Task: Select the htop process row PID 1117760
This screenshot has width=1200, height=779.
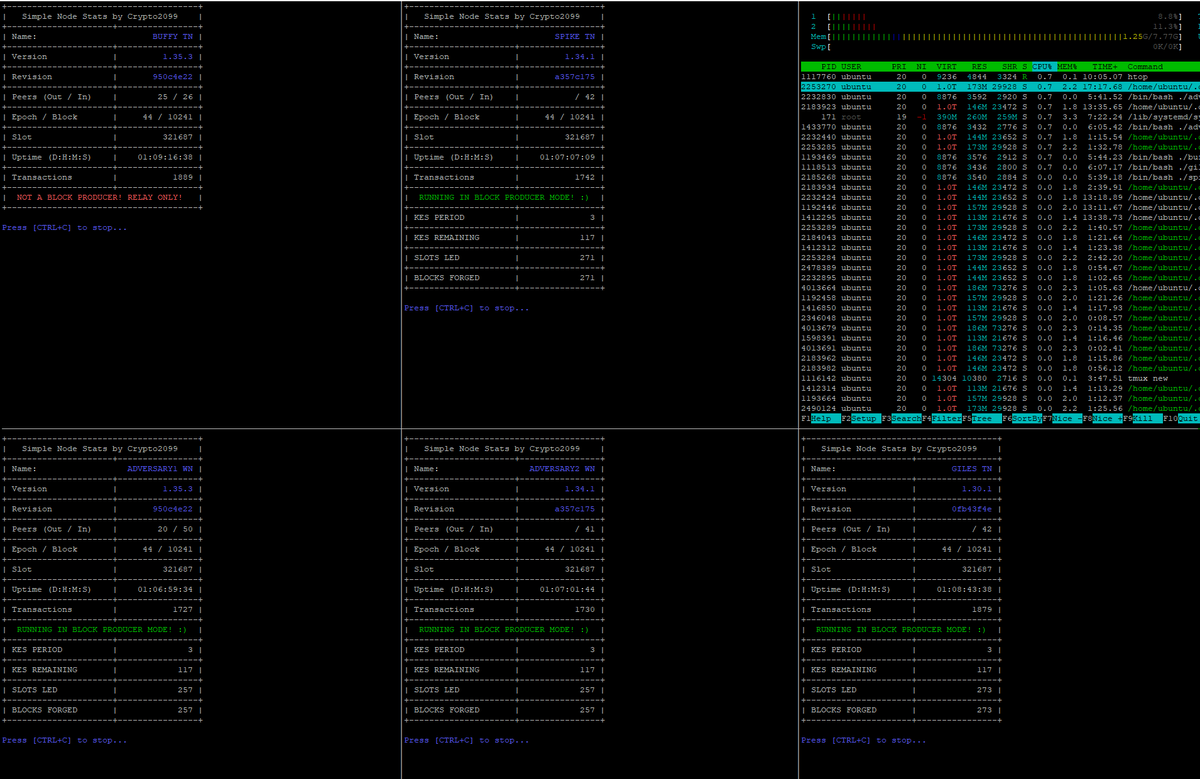Action: click(x=1000, y=77)
